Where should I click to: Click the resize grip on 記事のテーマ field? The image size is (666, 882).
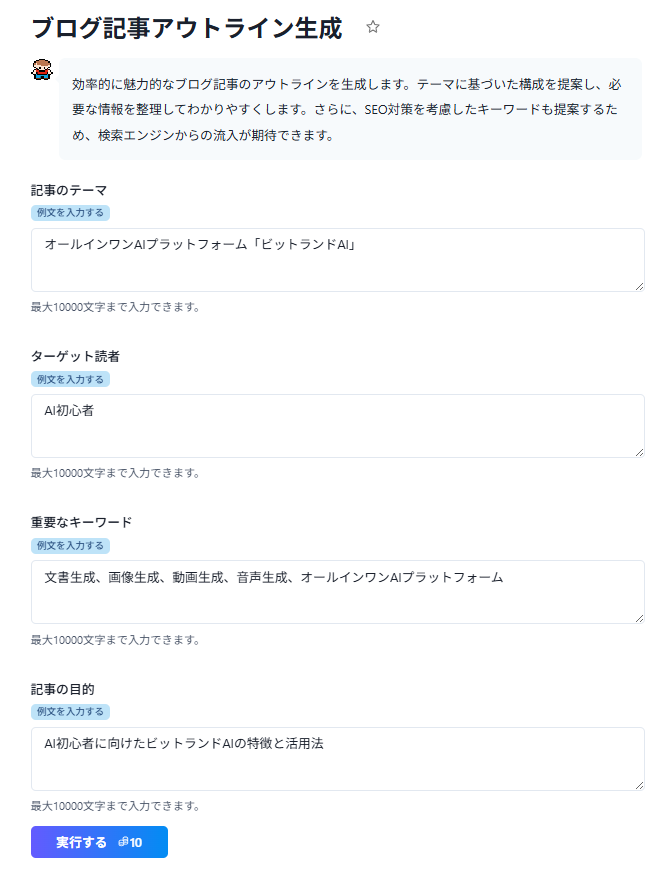640,287
